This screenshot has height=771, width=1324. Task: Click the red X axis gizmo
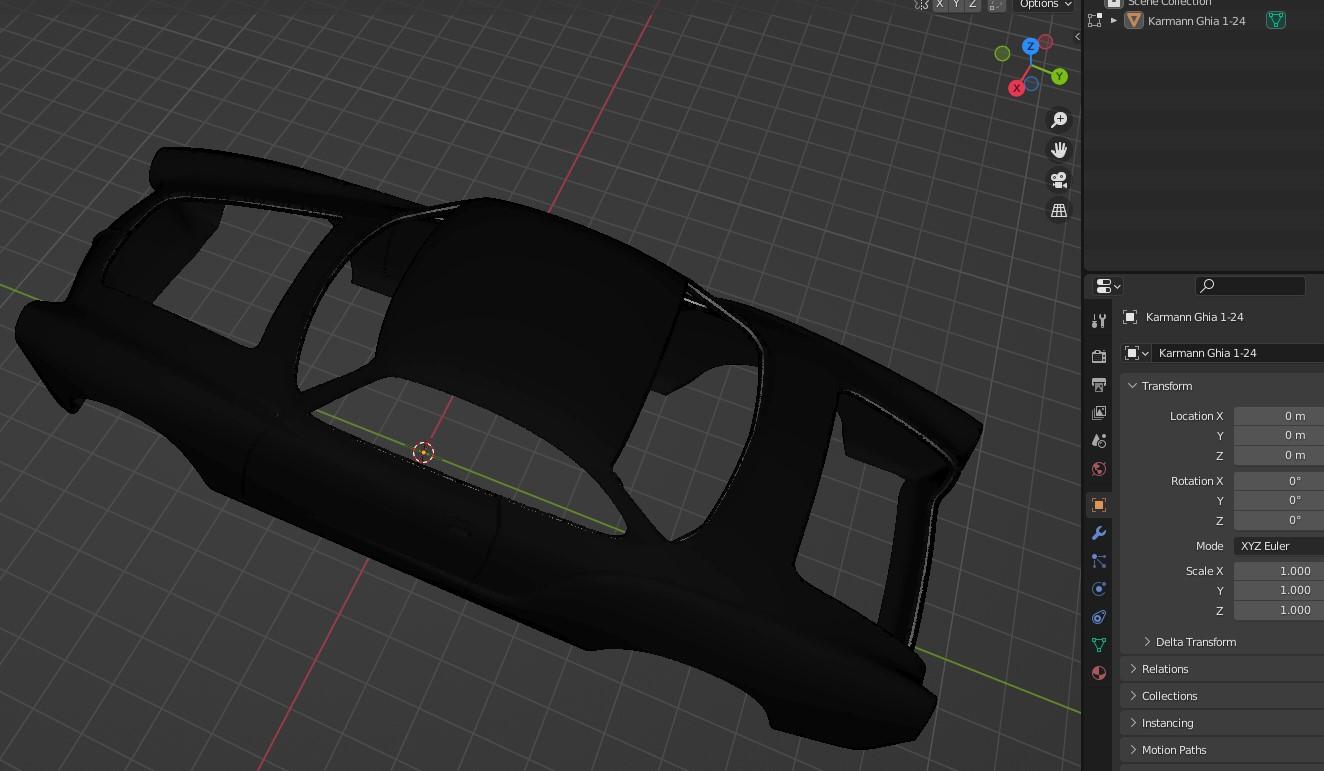coord(1016,88)
